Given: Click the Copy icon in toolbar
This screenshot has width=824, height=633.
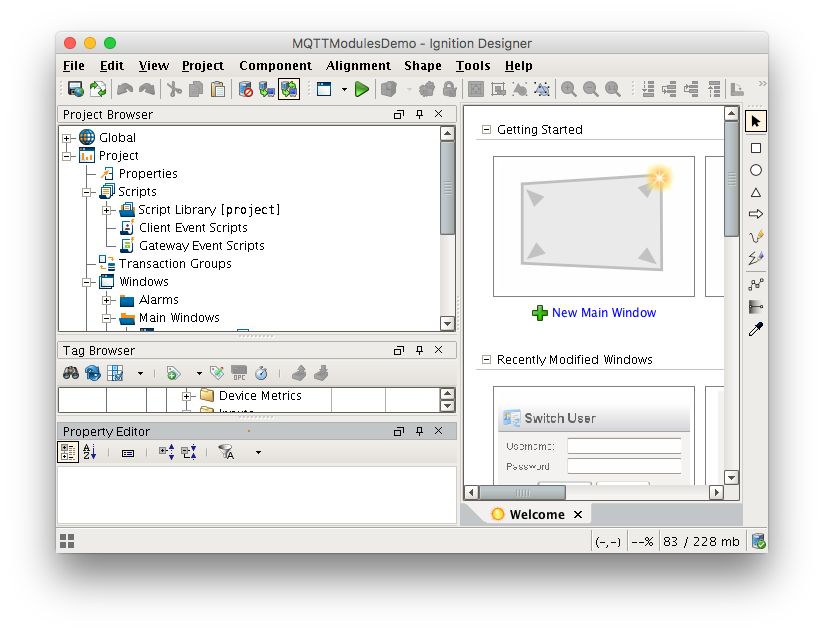Looking at the screenshot, I should [x=195, y=89].
